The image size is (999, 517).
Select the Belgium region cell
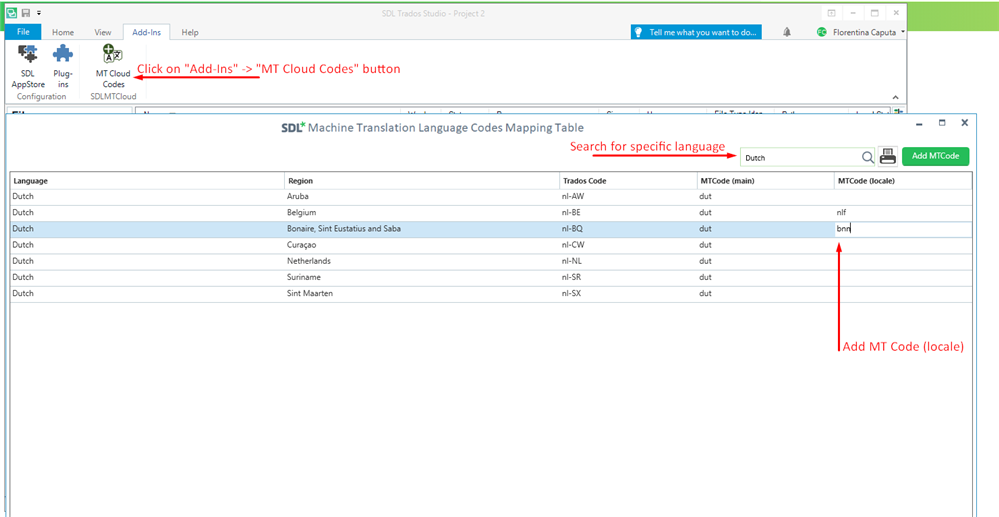click(x=422, y=213)
